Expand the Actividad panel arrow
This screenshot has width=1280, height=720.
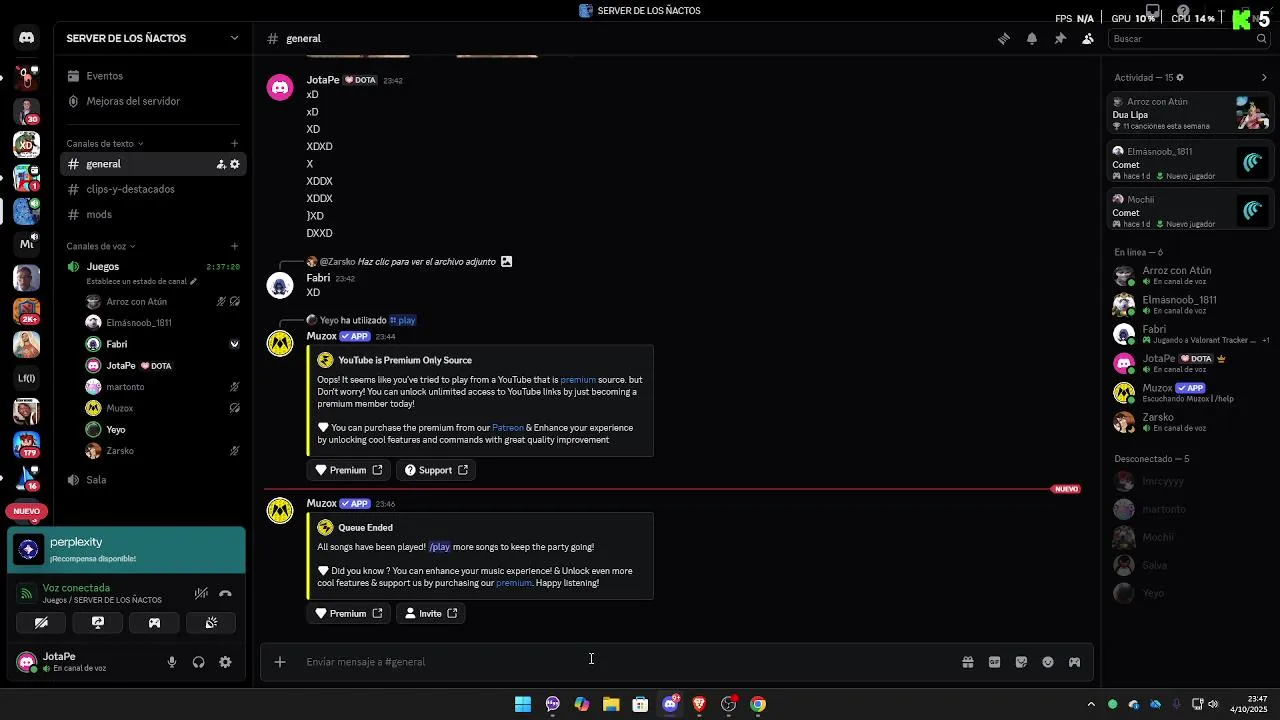pos(1264,77)
